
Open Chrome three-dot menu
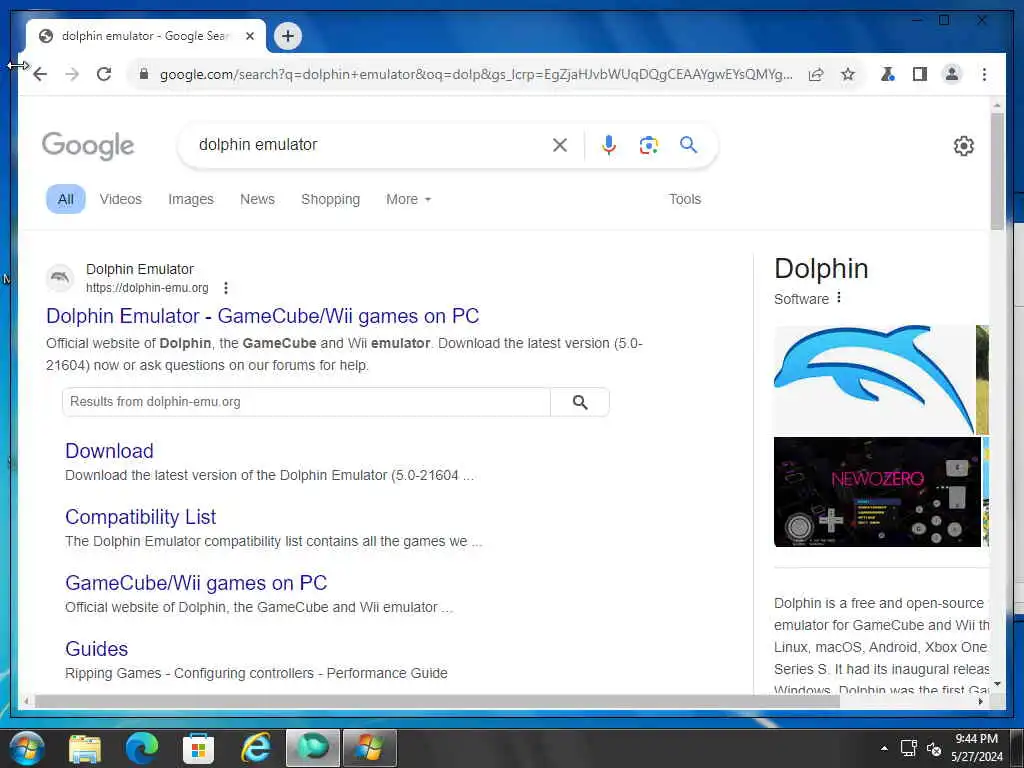(984, 74)
